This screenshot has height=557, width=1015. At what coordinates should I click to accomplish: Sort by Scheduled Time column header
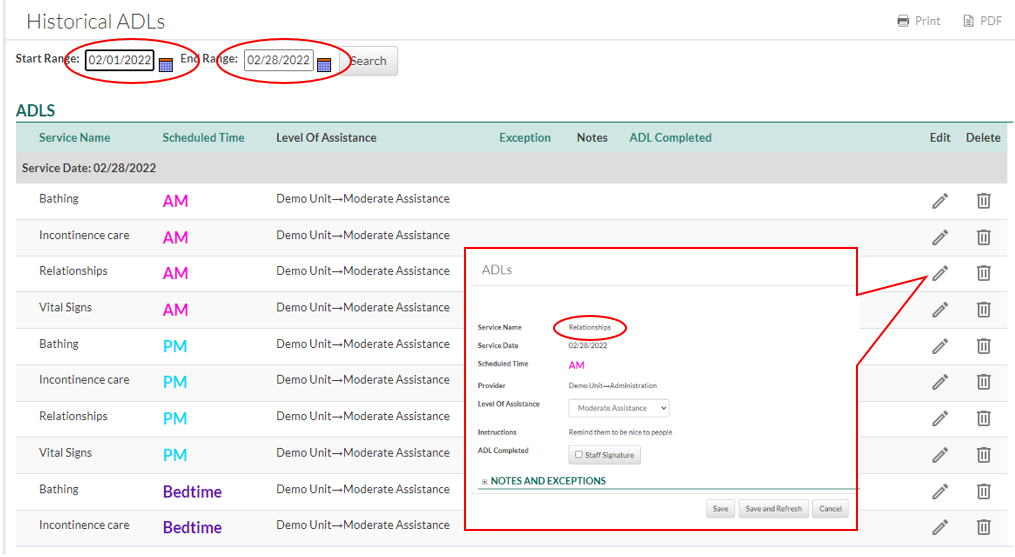tap(203, 138)
